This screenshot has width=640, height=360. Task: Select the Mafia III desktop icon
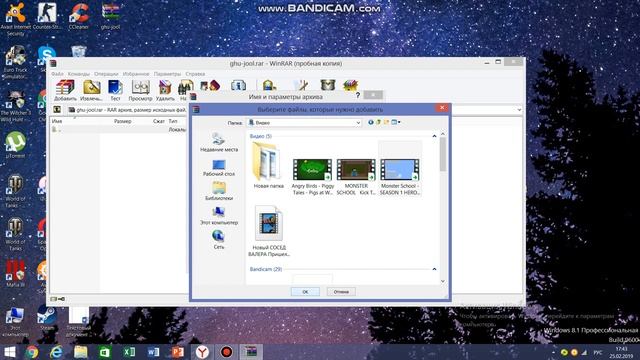[16, 273]
